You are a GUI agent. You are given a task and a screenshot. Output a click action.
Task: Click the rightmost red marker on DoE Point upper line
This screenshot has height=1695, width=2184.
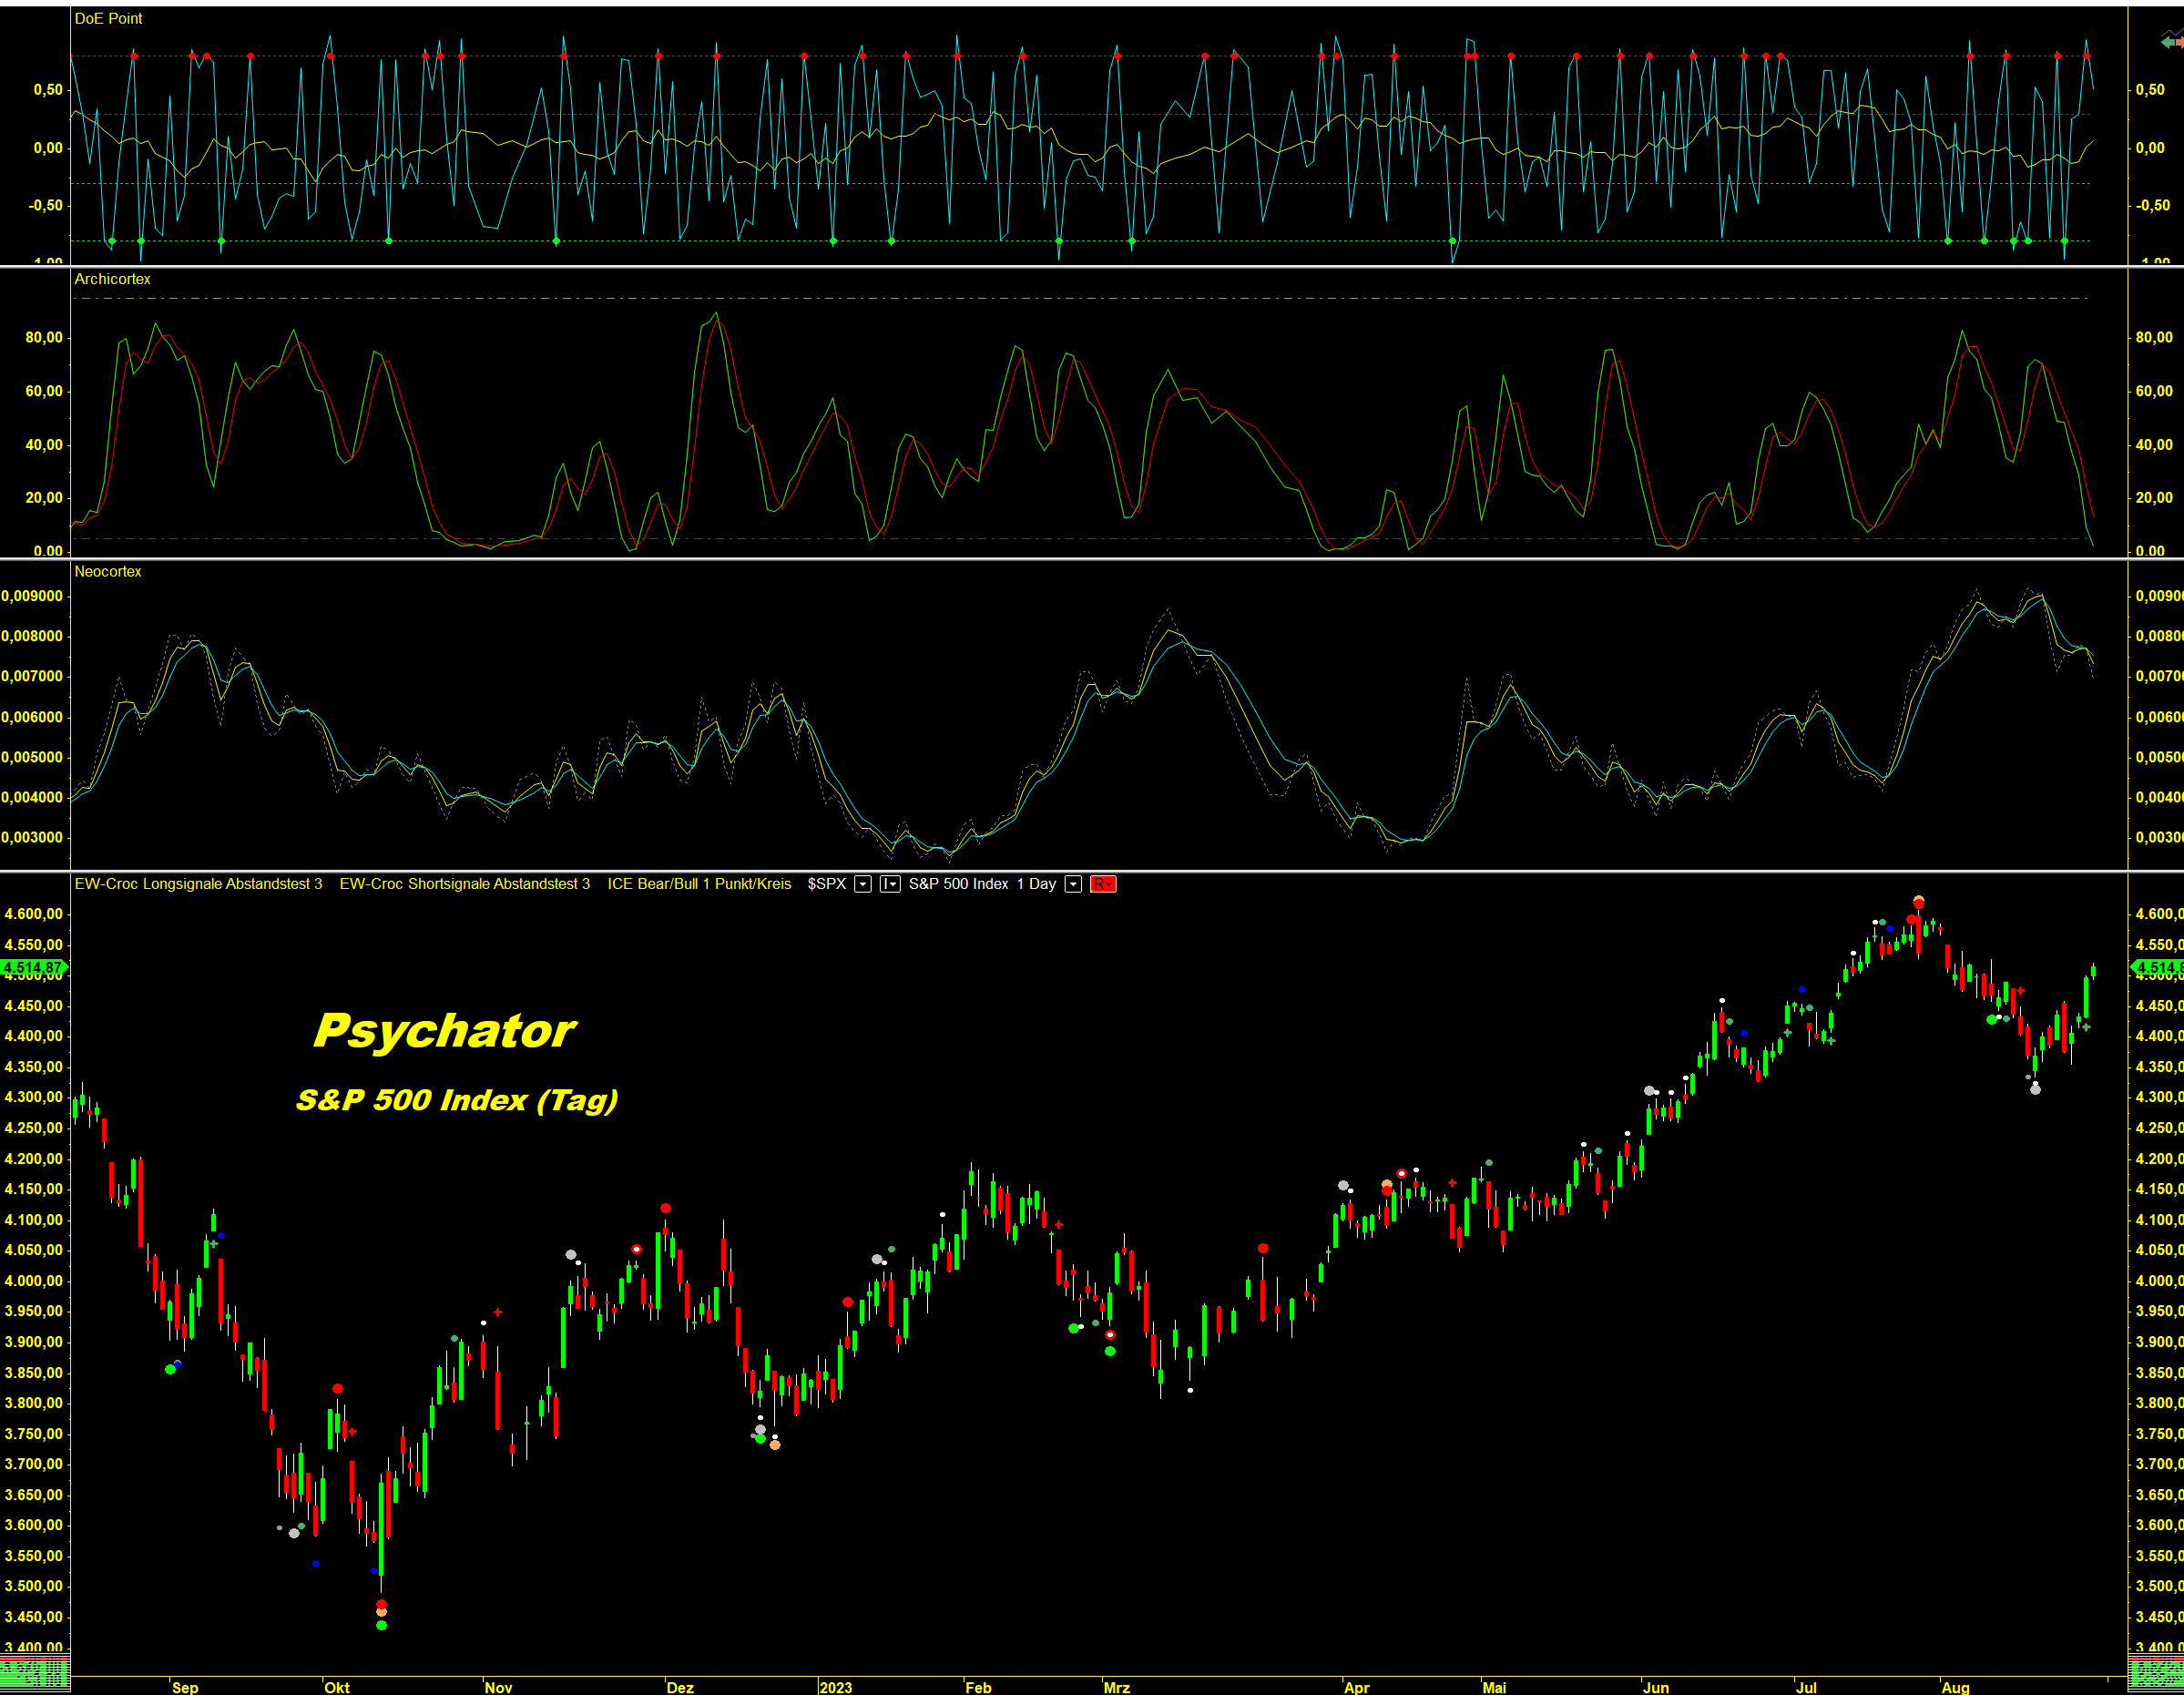tap(2086, 56)
